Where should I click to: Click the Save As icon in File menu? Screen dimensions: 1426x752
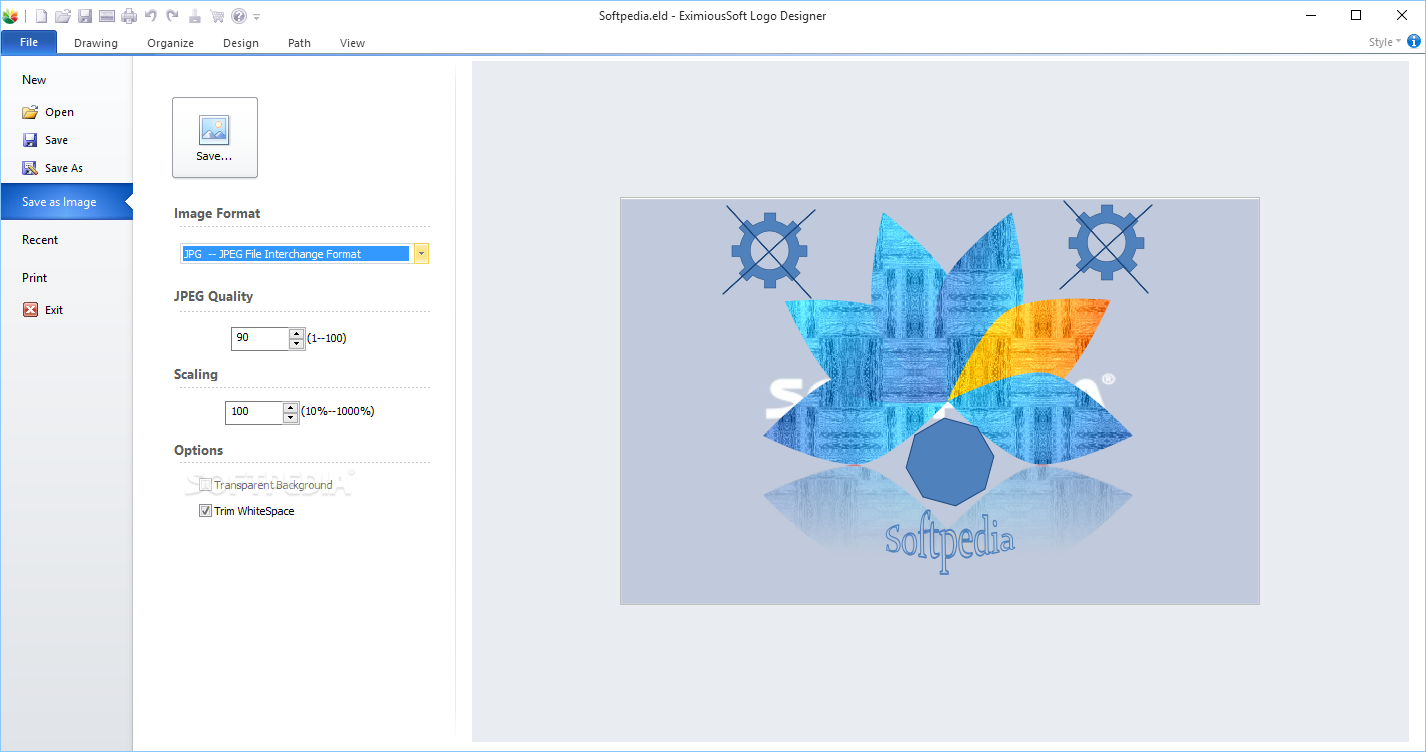(x=30, y=168)
